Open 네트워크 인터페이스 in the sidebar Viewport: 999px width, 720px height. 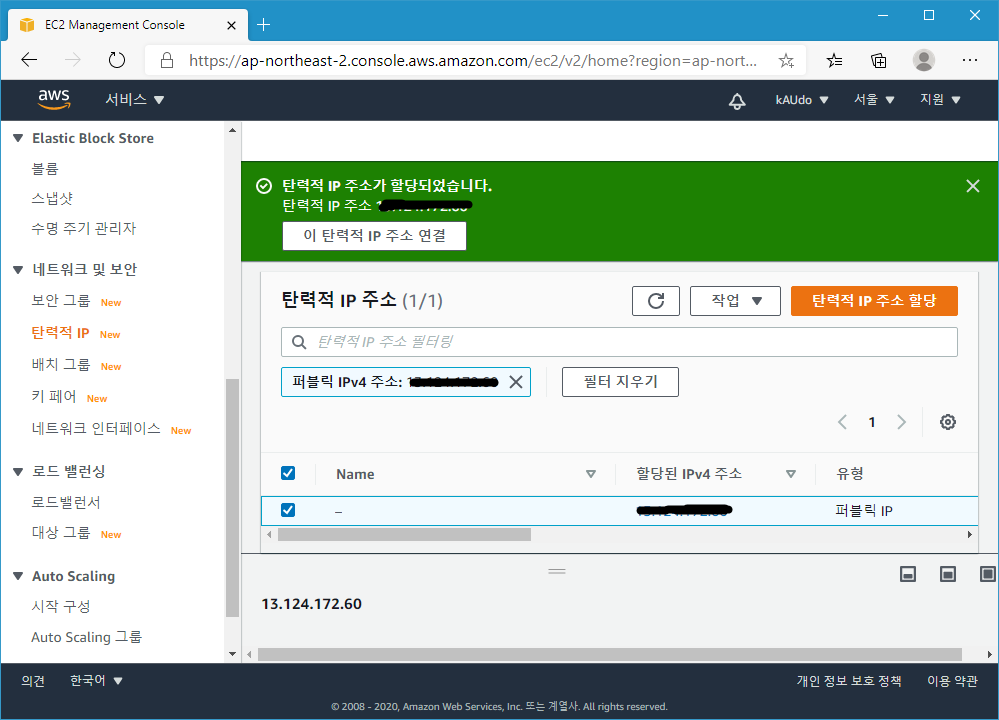pyautogui.click(x=96, y=428)
